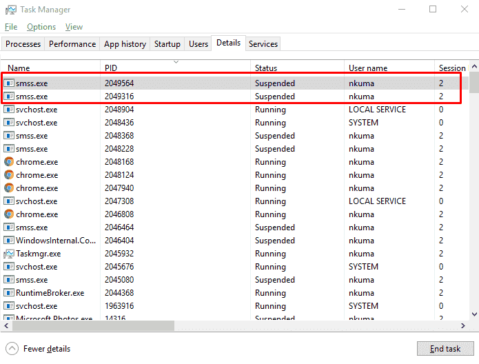Switch to the Startup tab
The height and width of the screenshot is (364, 479).
coord(167,44)
